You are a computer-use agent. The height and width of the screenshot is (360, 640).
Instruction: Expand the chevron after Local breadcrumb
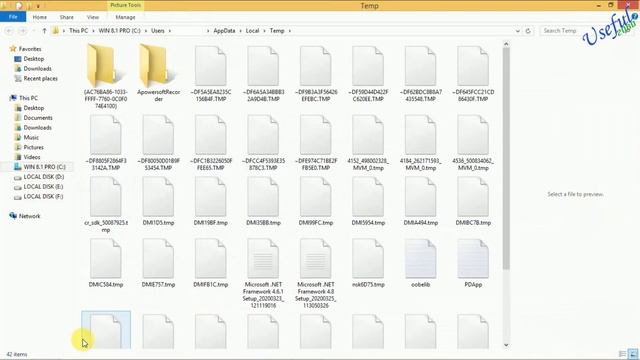(x=264, y=31)
